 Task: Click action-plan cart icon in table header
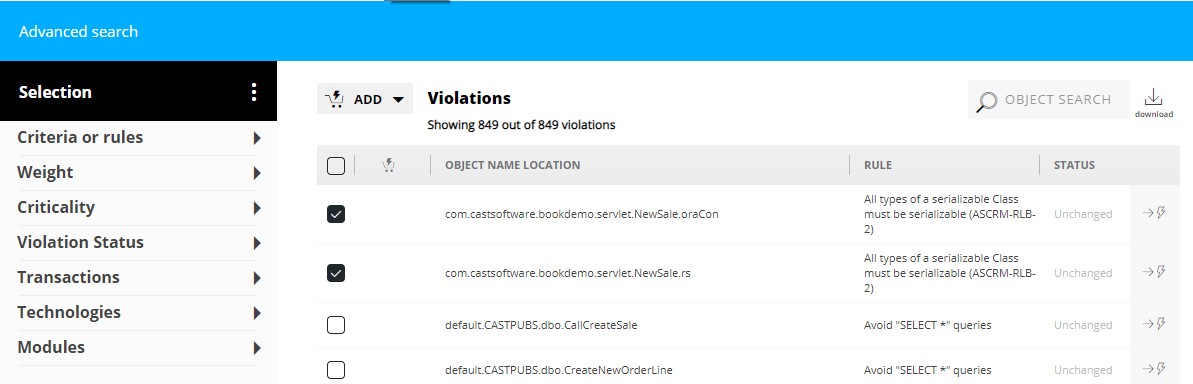tap(388, 164)
